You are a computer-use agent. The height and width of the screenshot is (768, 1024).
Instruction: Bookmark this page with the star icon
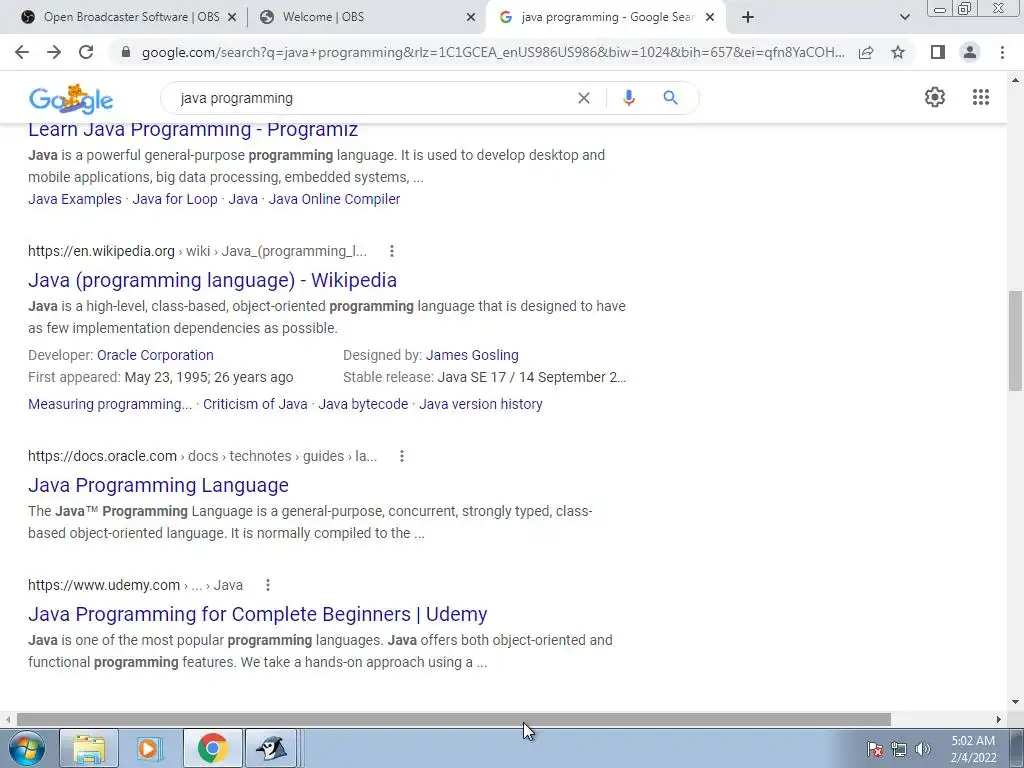(x=898, y=52)
